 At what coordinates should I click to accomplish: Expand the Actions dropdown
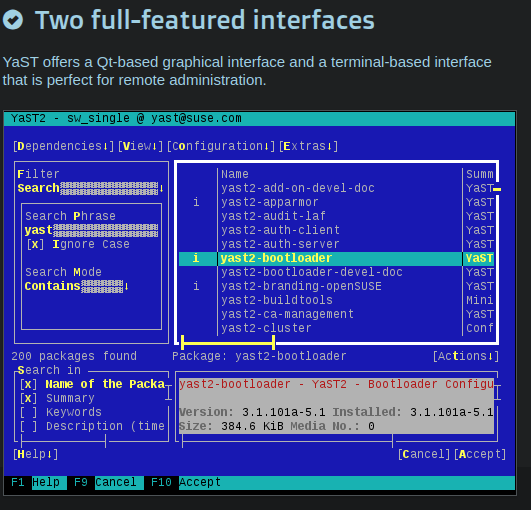coord(466,356)
